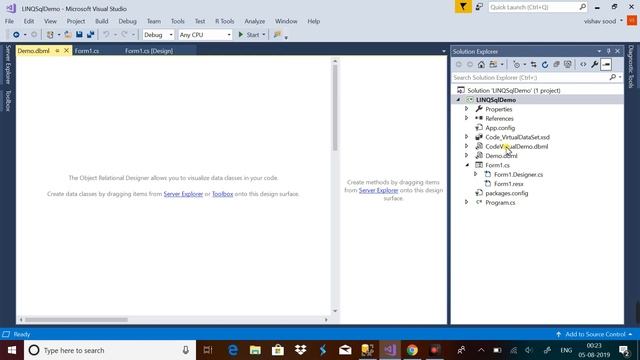Toggle Preview Selected Items icon

tap(606, 64)
